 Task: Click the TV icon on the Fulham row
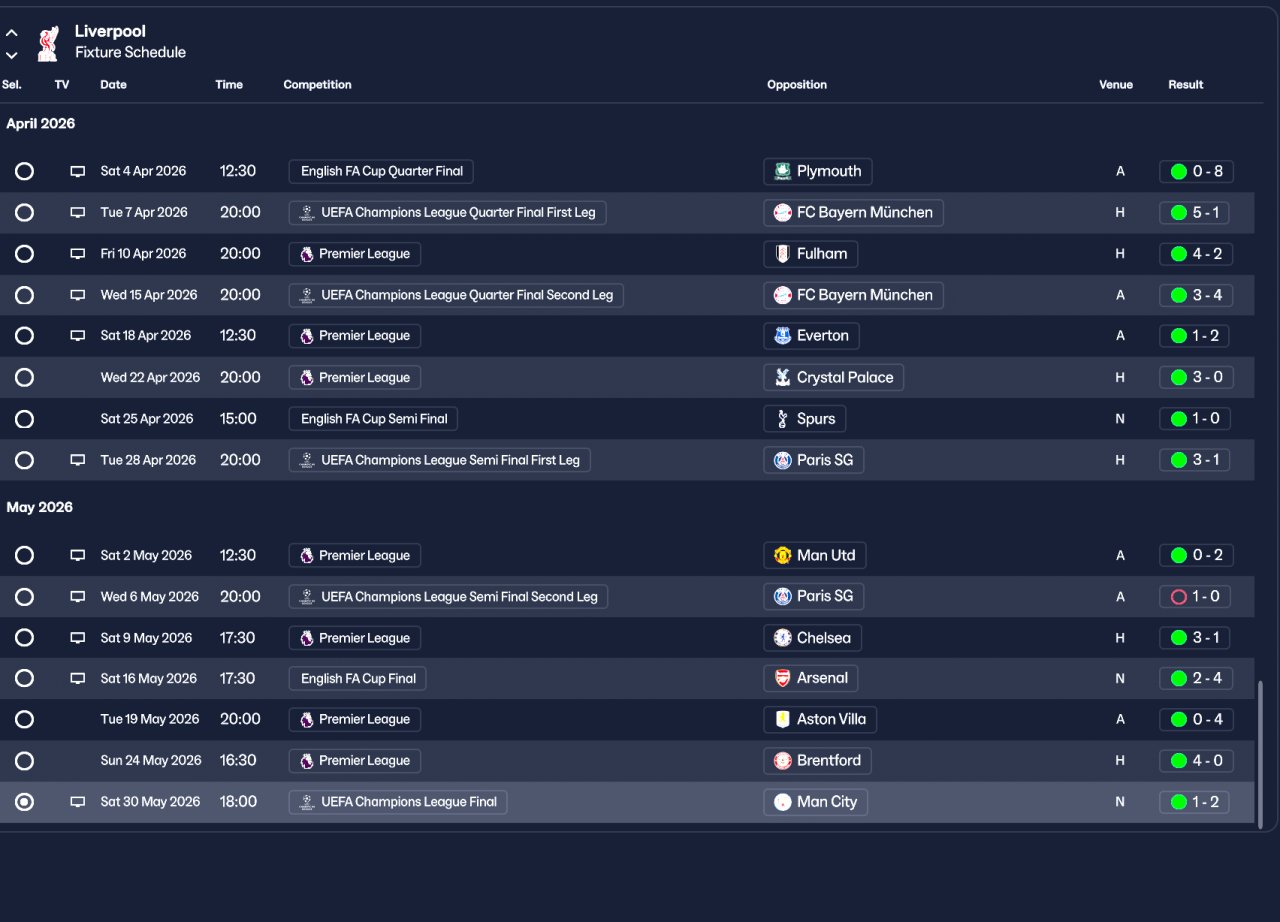[77, 254]
